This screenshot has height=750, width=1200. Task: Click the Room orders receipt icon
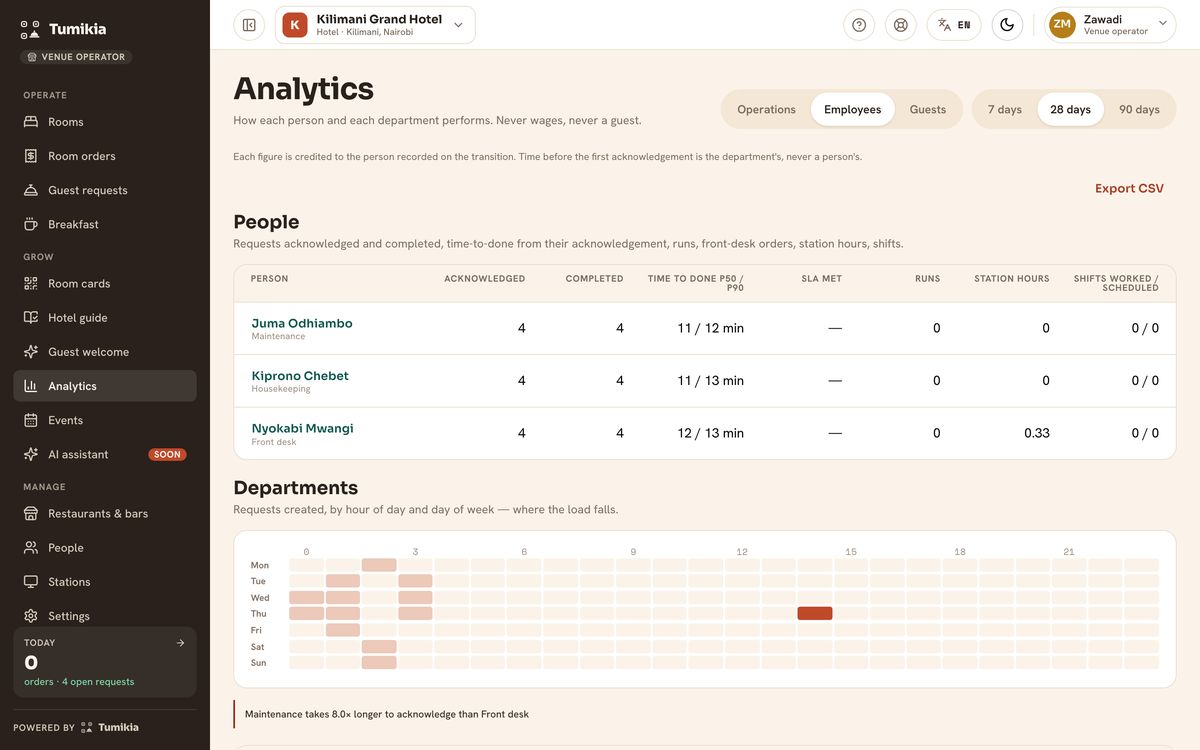[30, 156]
